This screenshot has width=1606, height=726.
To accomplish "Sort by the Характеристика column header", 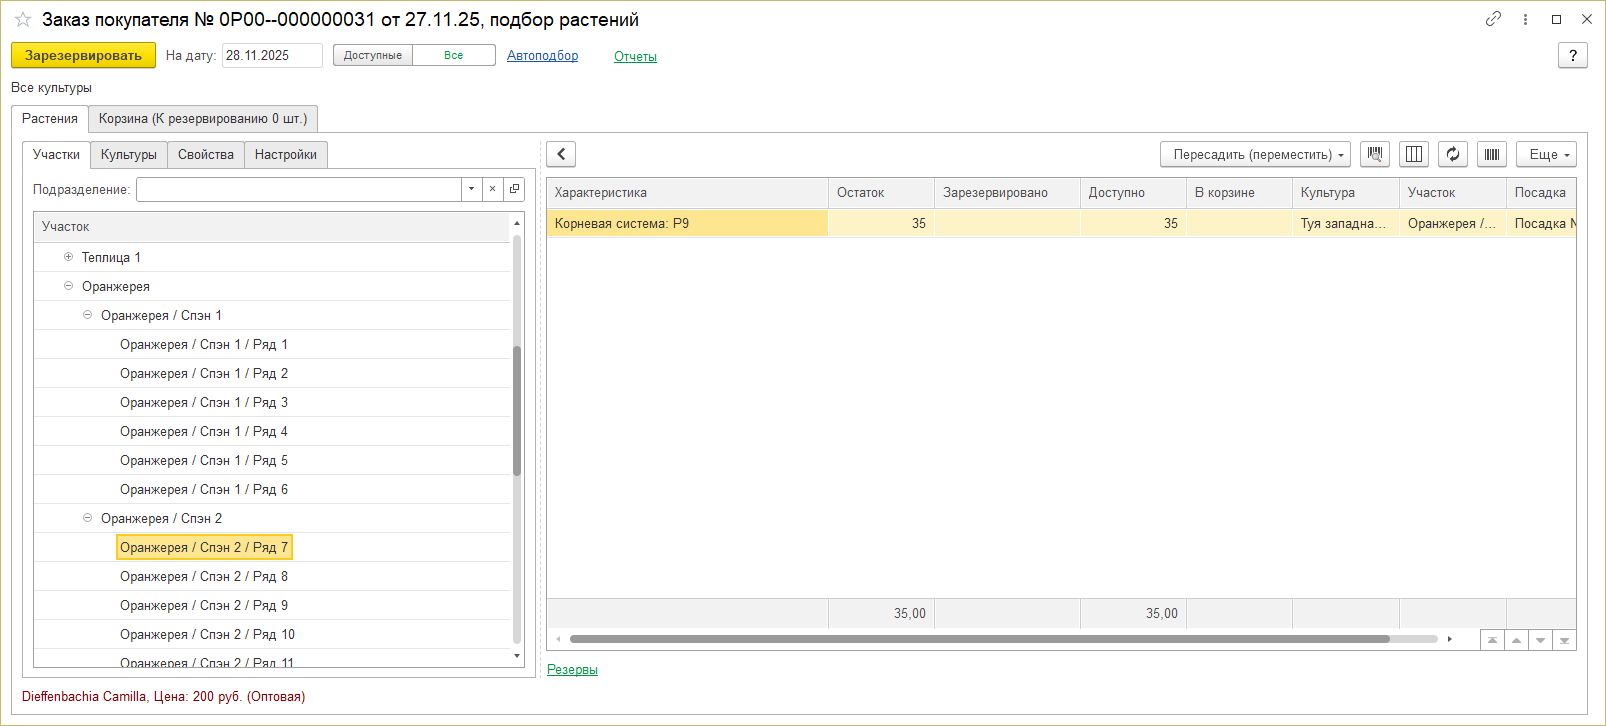I will 688,193.
